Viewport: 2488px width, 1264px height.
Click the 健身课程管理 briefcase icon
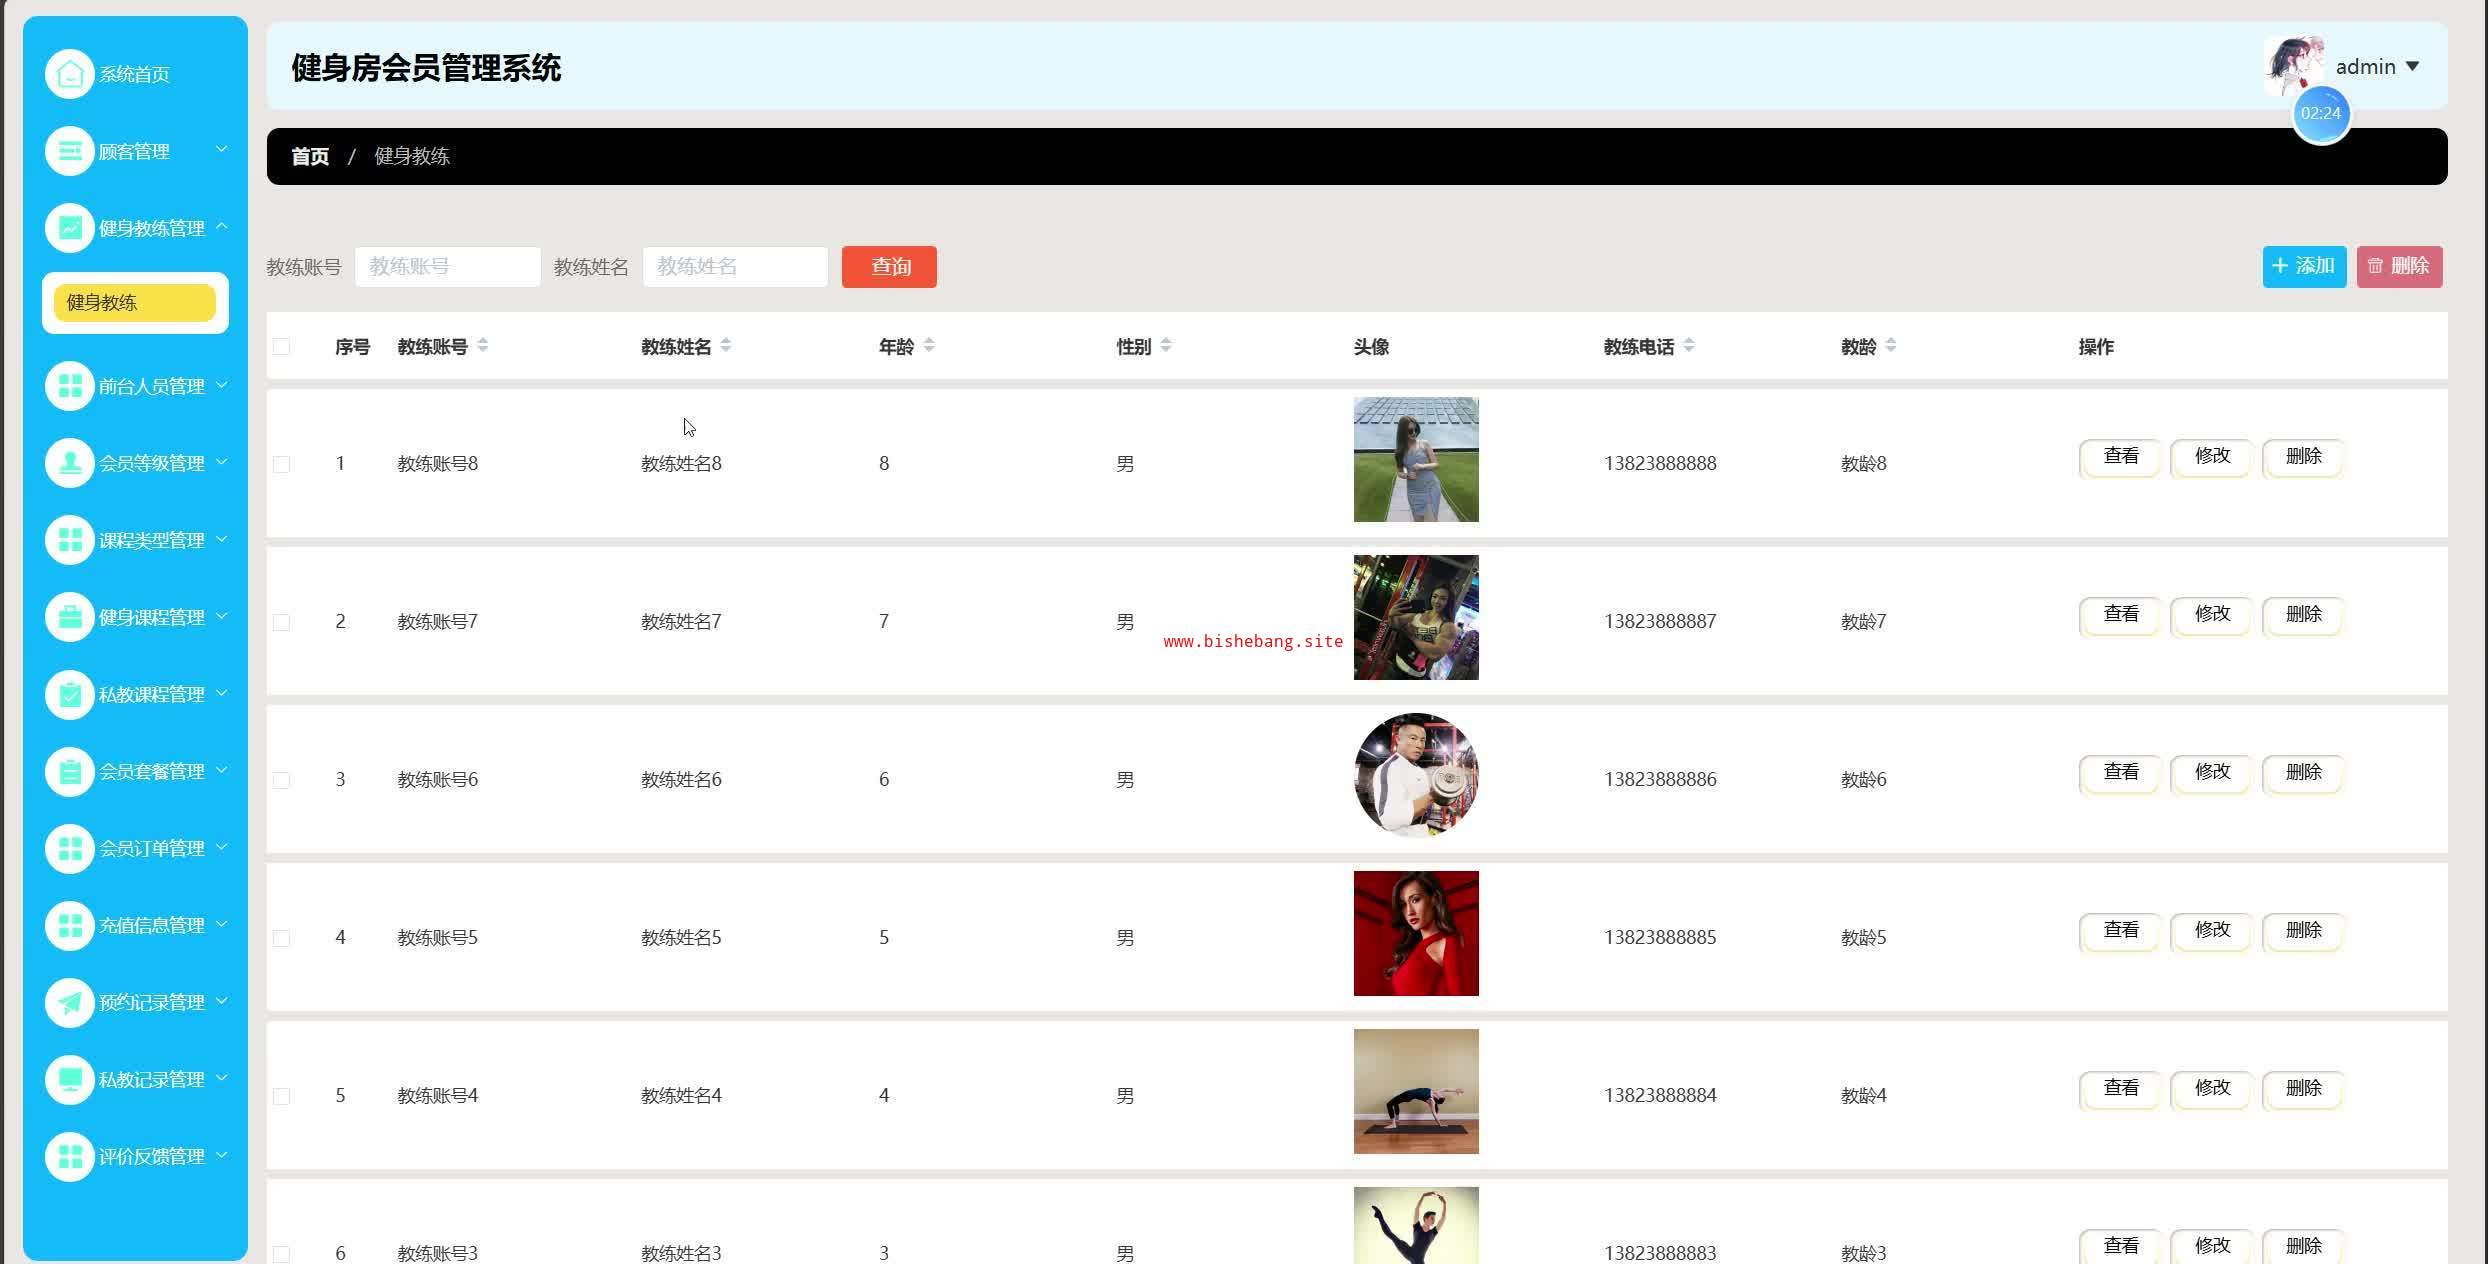click(69, 617)
